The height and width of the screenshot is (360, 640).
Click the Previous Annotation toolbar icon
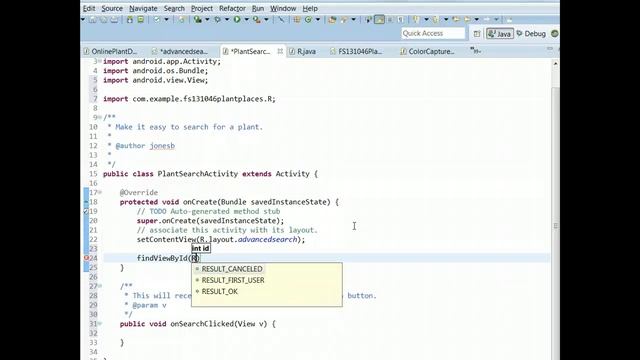pos(436,20)
